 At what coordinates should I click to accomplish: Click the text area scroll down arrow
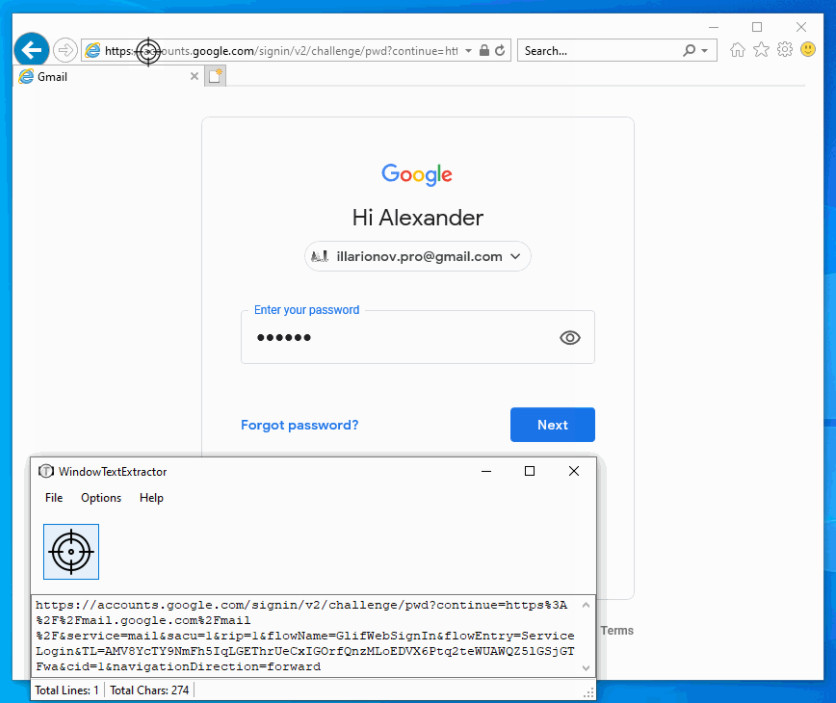(x=586, y=668)
